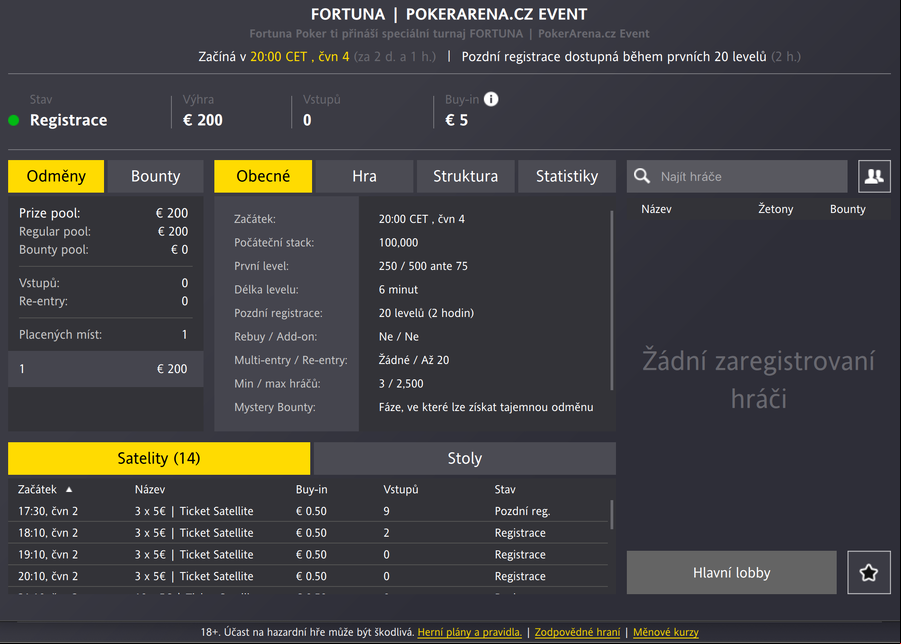Click the 3 / 2,500 players value
This screenshot has width=901, height=644.
click(401, 384)
